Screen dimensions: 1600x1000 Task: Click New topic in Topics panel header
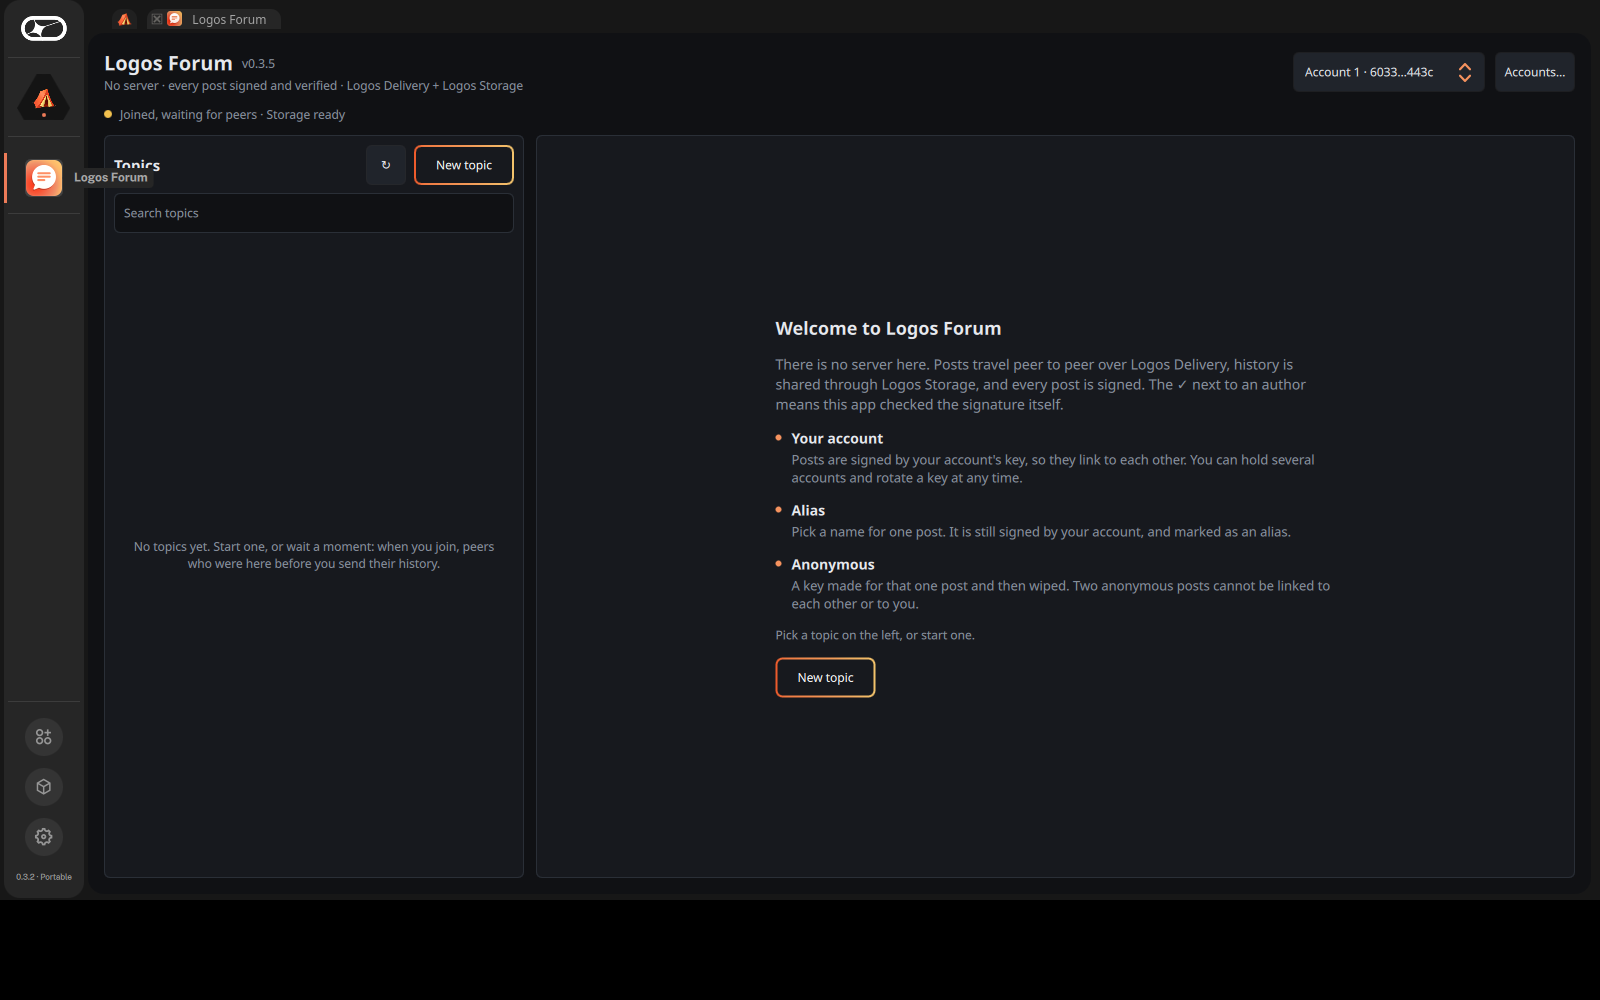(x=464, y=165)
